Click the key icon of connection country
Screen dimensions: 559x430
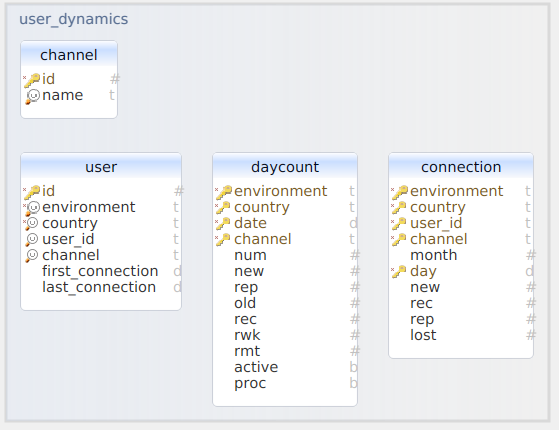[400, 208]
